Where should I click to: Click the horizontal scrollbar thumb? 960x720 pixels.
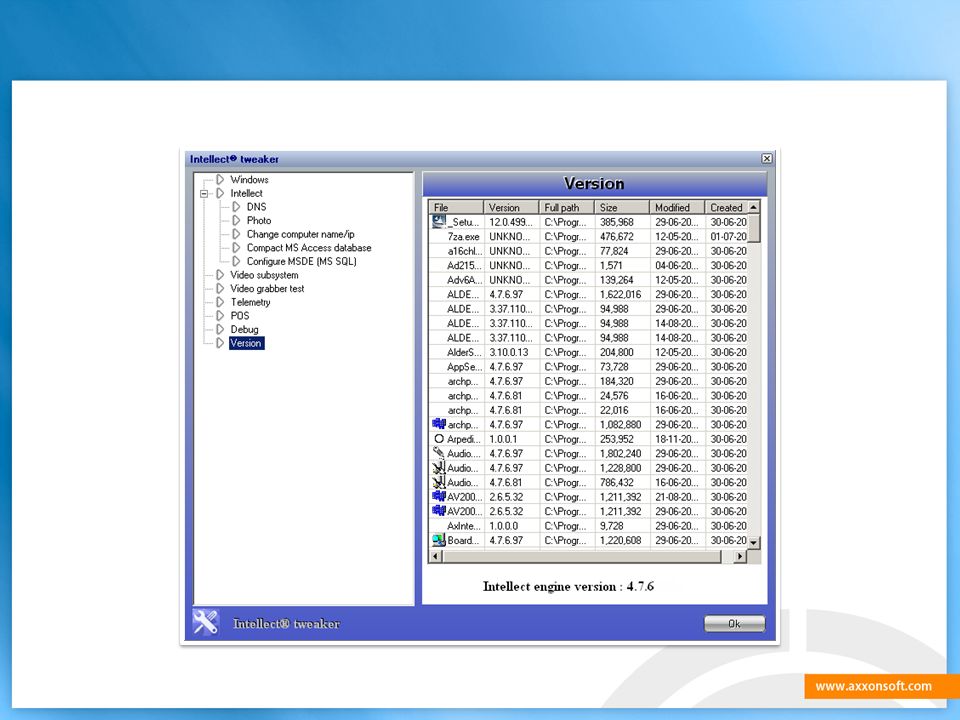tap(582, 557)
